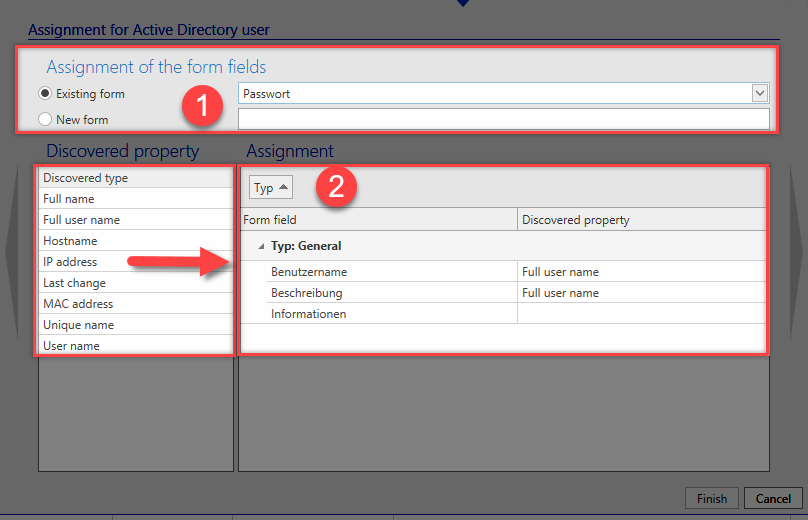Select Hostname in Discovered property list
The width and height of the screenshot is (808, 520).
pyautogui.click(x=136, y=241)
